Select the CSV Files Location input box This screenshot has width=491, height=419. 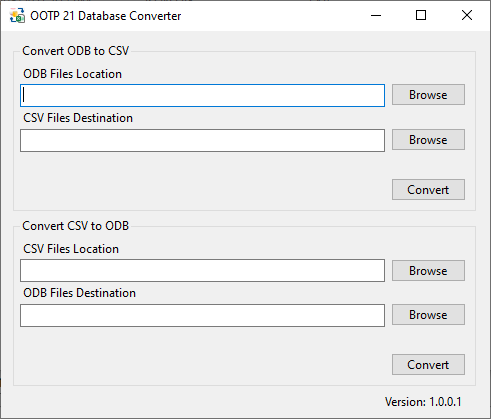tap(202, 271)
